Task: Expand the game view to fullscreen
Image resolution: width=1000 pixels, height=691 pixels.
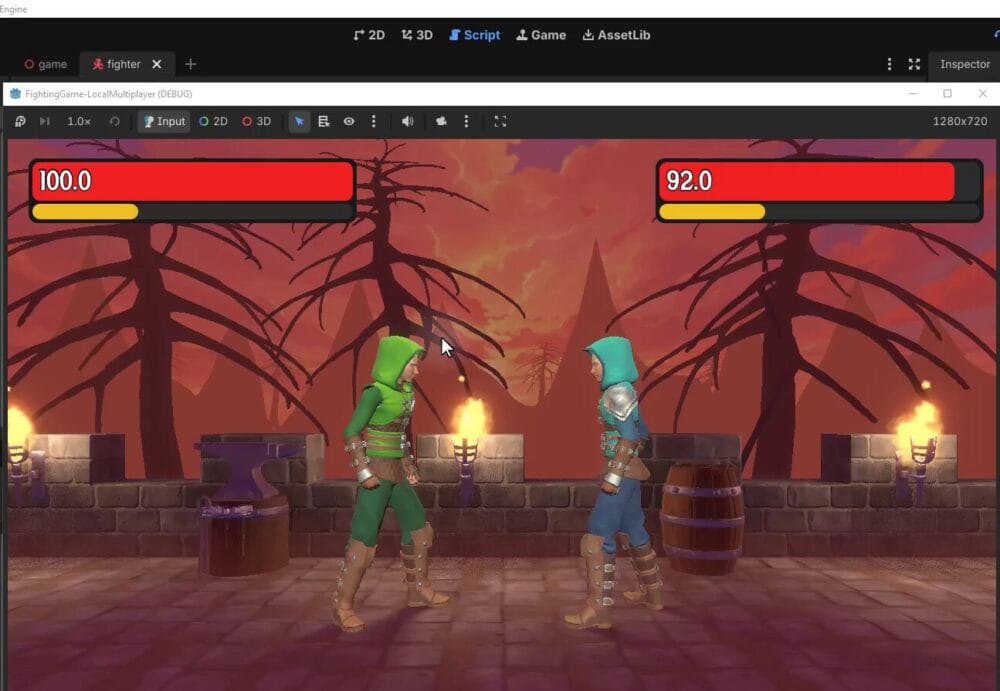Action: (501, 121)
